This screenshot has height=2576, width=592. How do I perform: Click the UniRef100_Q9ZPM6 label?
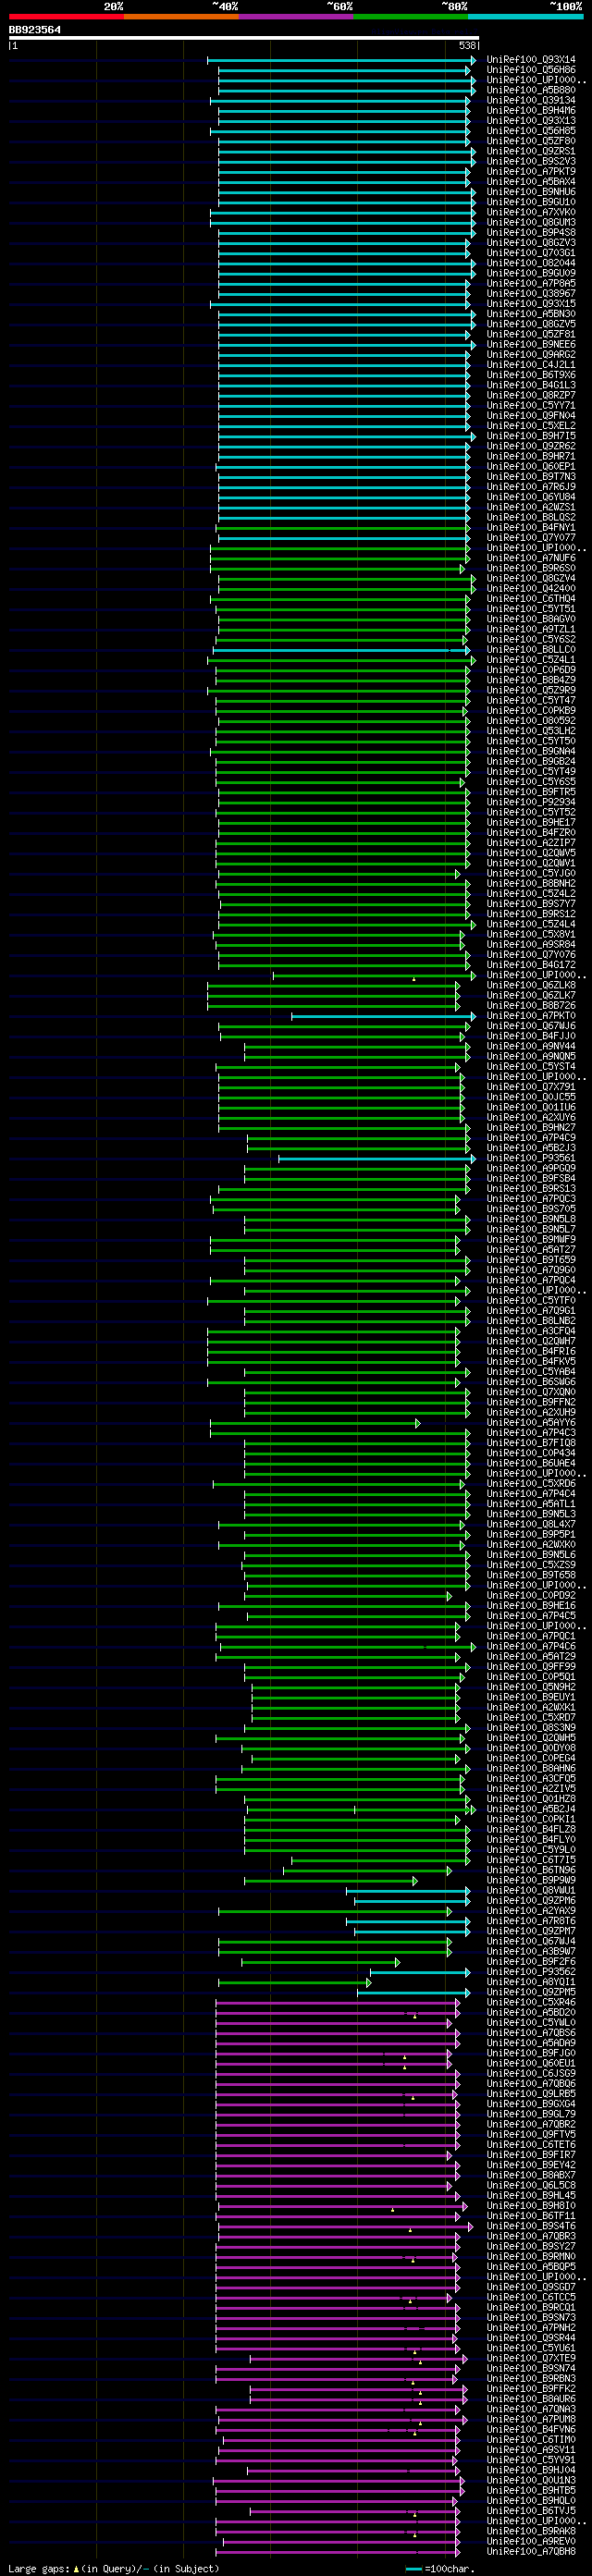pos(531,1900)
